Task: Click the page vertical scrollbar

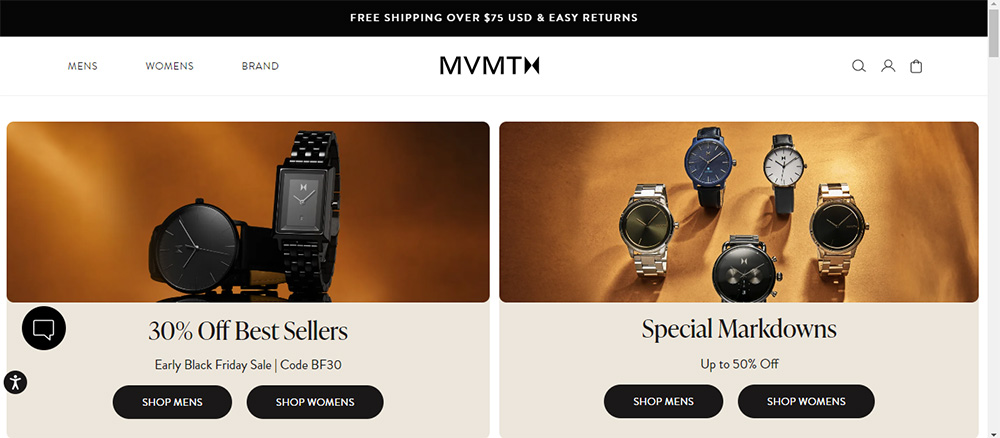Action: pos(994,224)
